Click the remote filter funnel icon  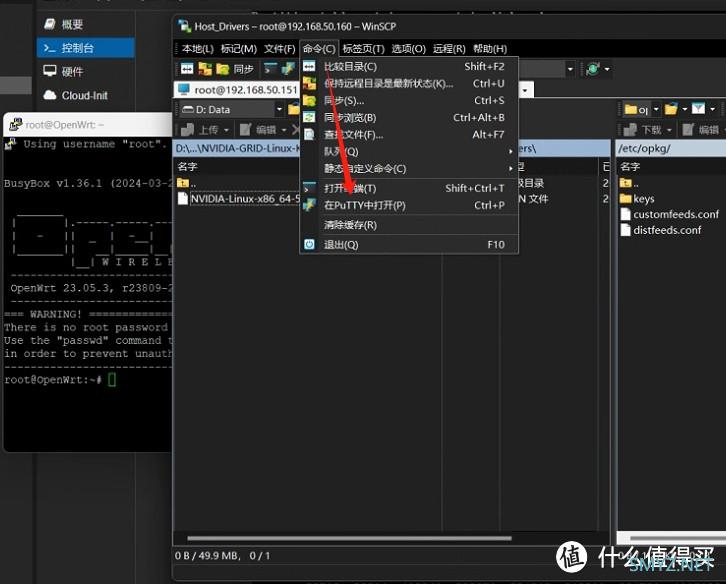click(x=698, y=109)
